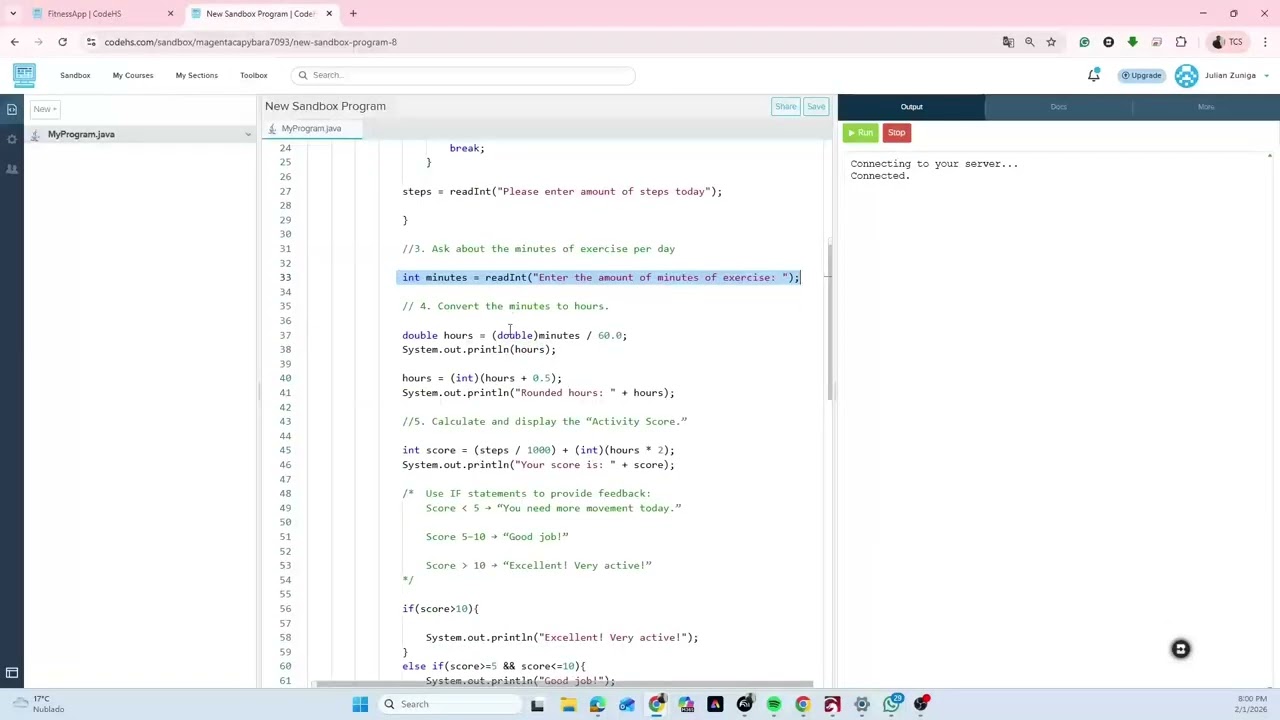The height and width of the screenshot is (720, 1280).
Task: Click the floating screen recorder button
Action: [x=1180, y=649]
